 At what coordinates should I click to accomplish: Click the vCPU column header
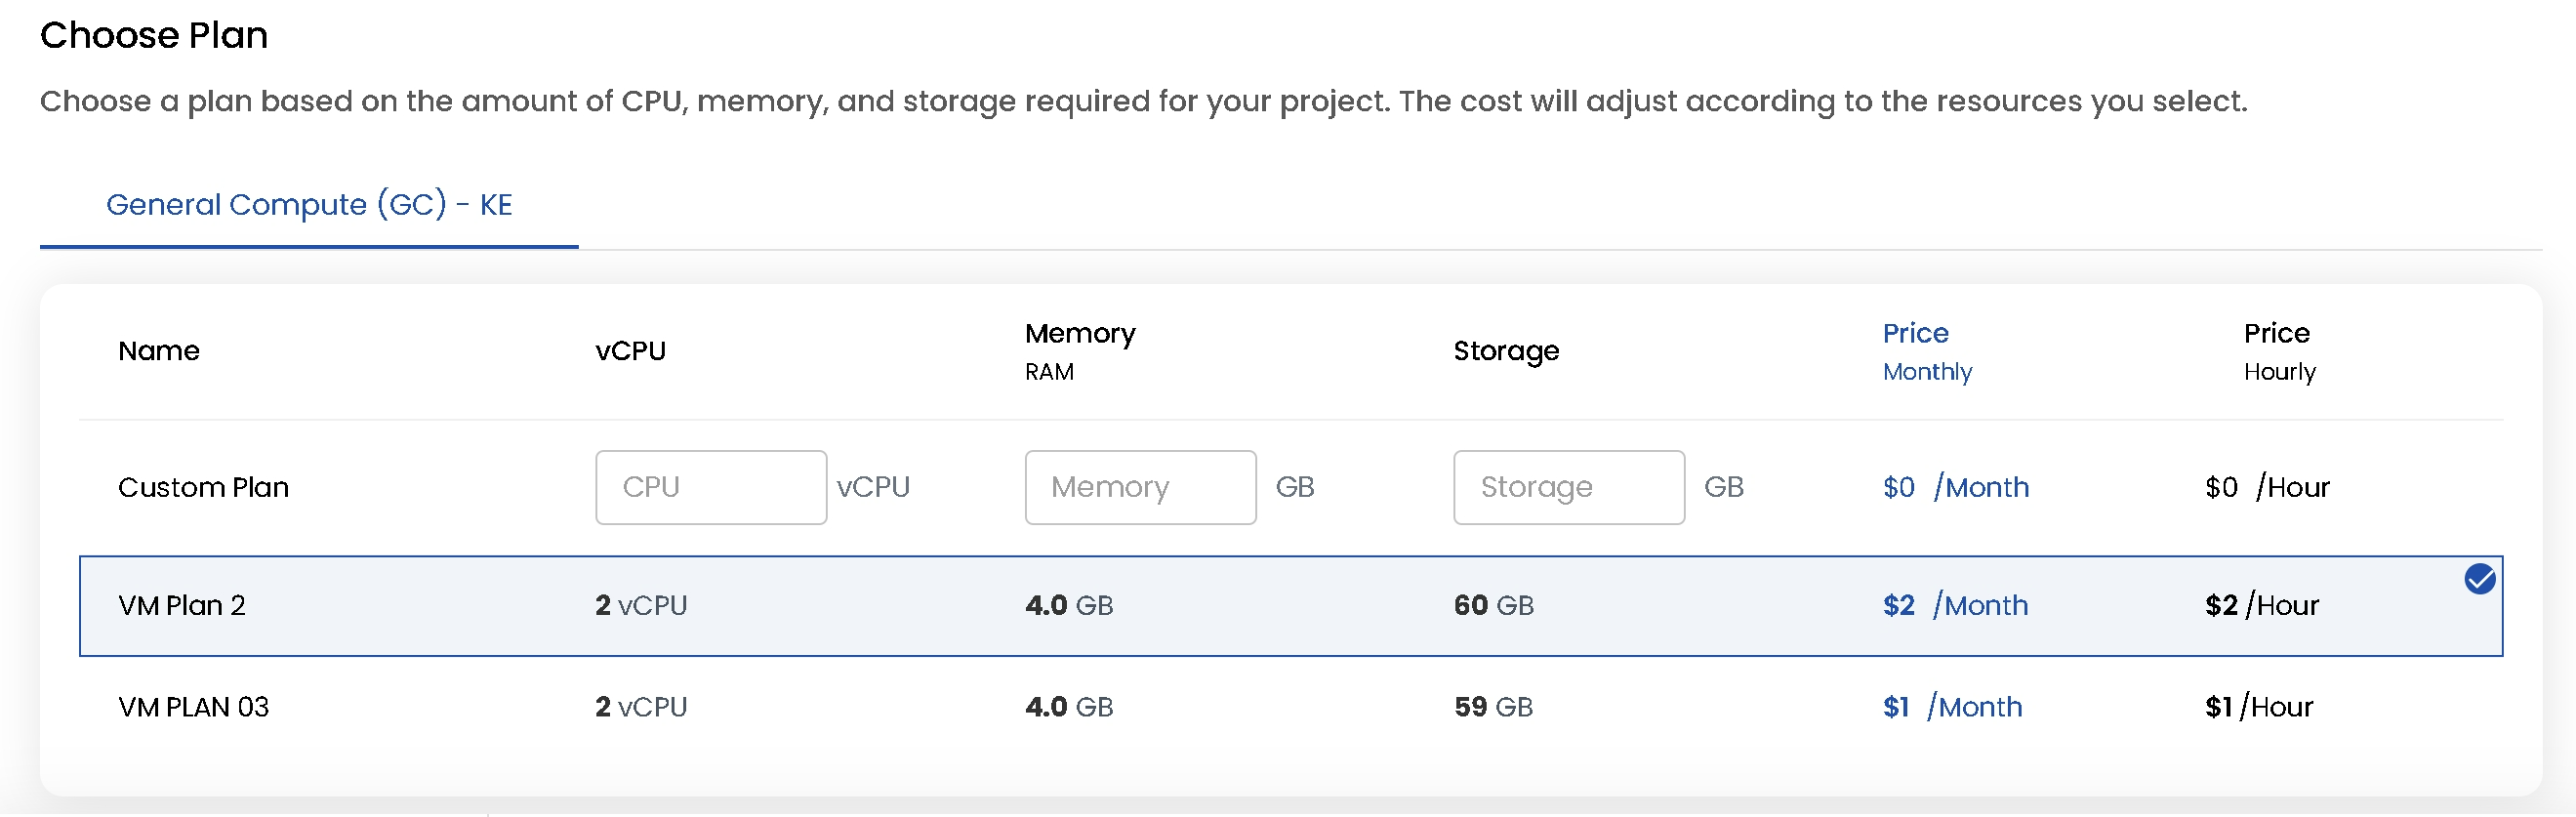(630, 351)
